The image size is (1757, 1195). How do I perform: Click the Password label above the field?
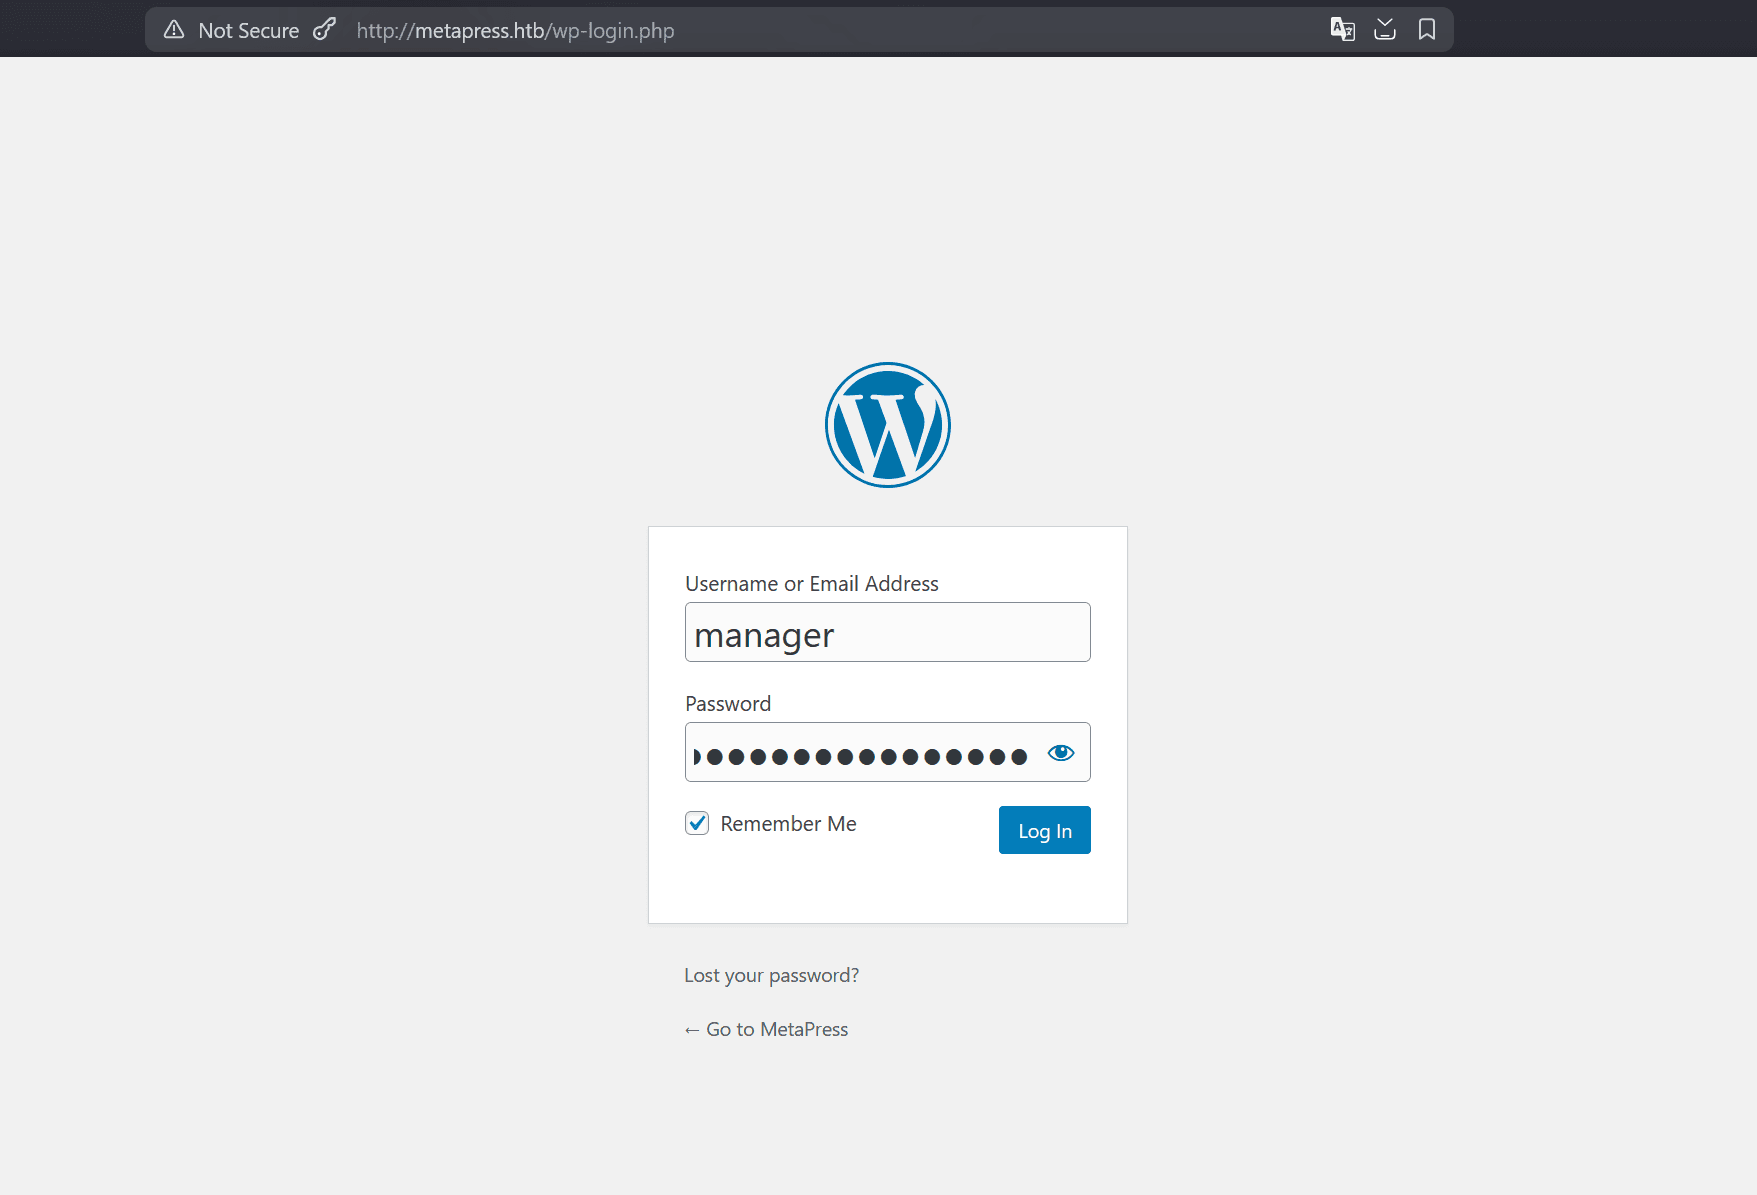(727, 703)
